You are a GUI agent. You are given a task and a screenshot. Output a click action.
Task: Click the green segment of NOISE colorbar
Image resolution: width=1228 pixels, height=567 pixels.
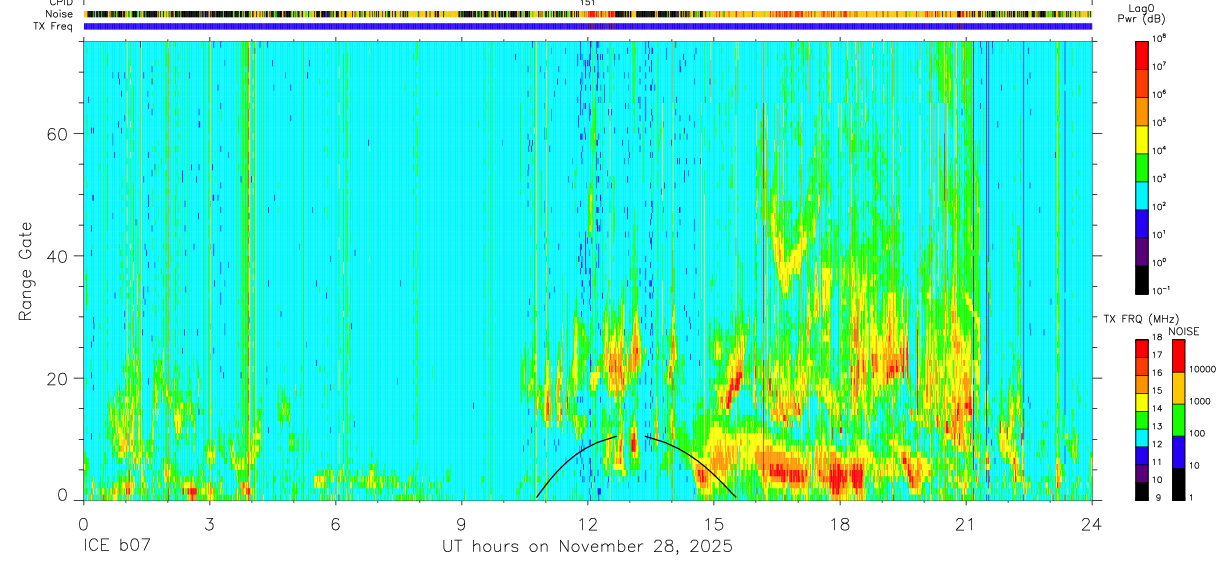1178,420
